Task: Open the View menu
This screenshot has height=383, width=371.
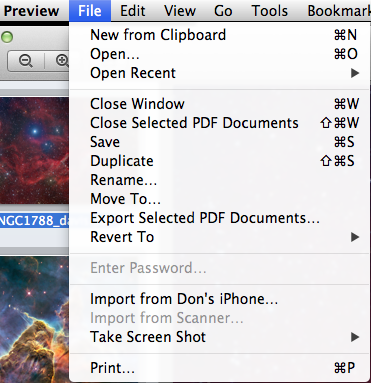Action: (x=180, y=11)
